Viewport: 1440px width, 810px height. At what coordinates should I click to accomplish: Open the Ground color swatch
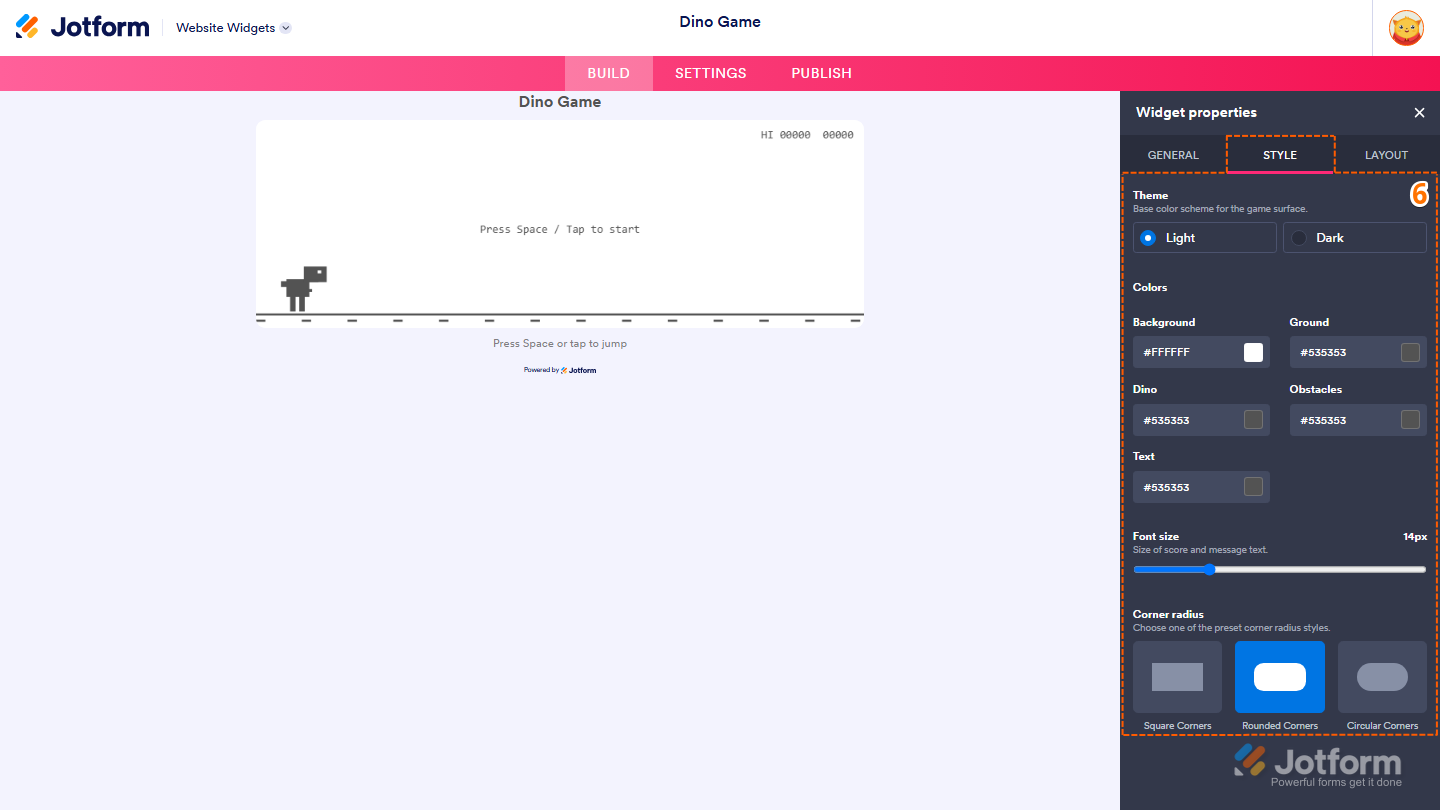[x=1410, y=352]
